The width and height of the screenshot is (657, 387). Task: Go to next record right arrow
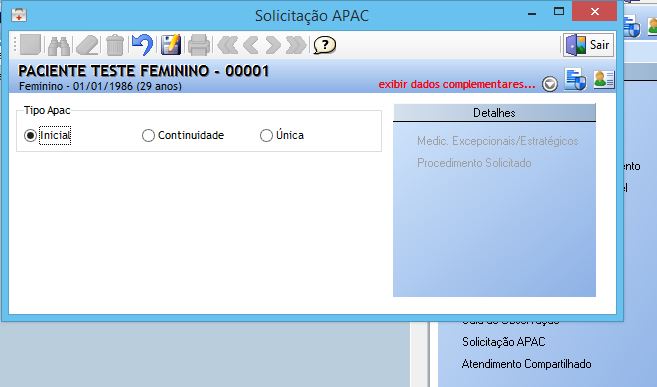(x=273, y=45)
